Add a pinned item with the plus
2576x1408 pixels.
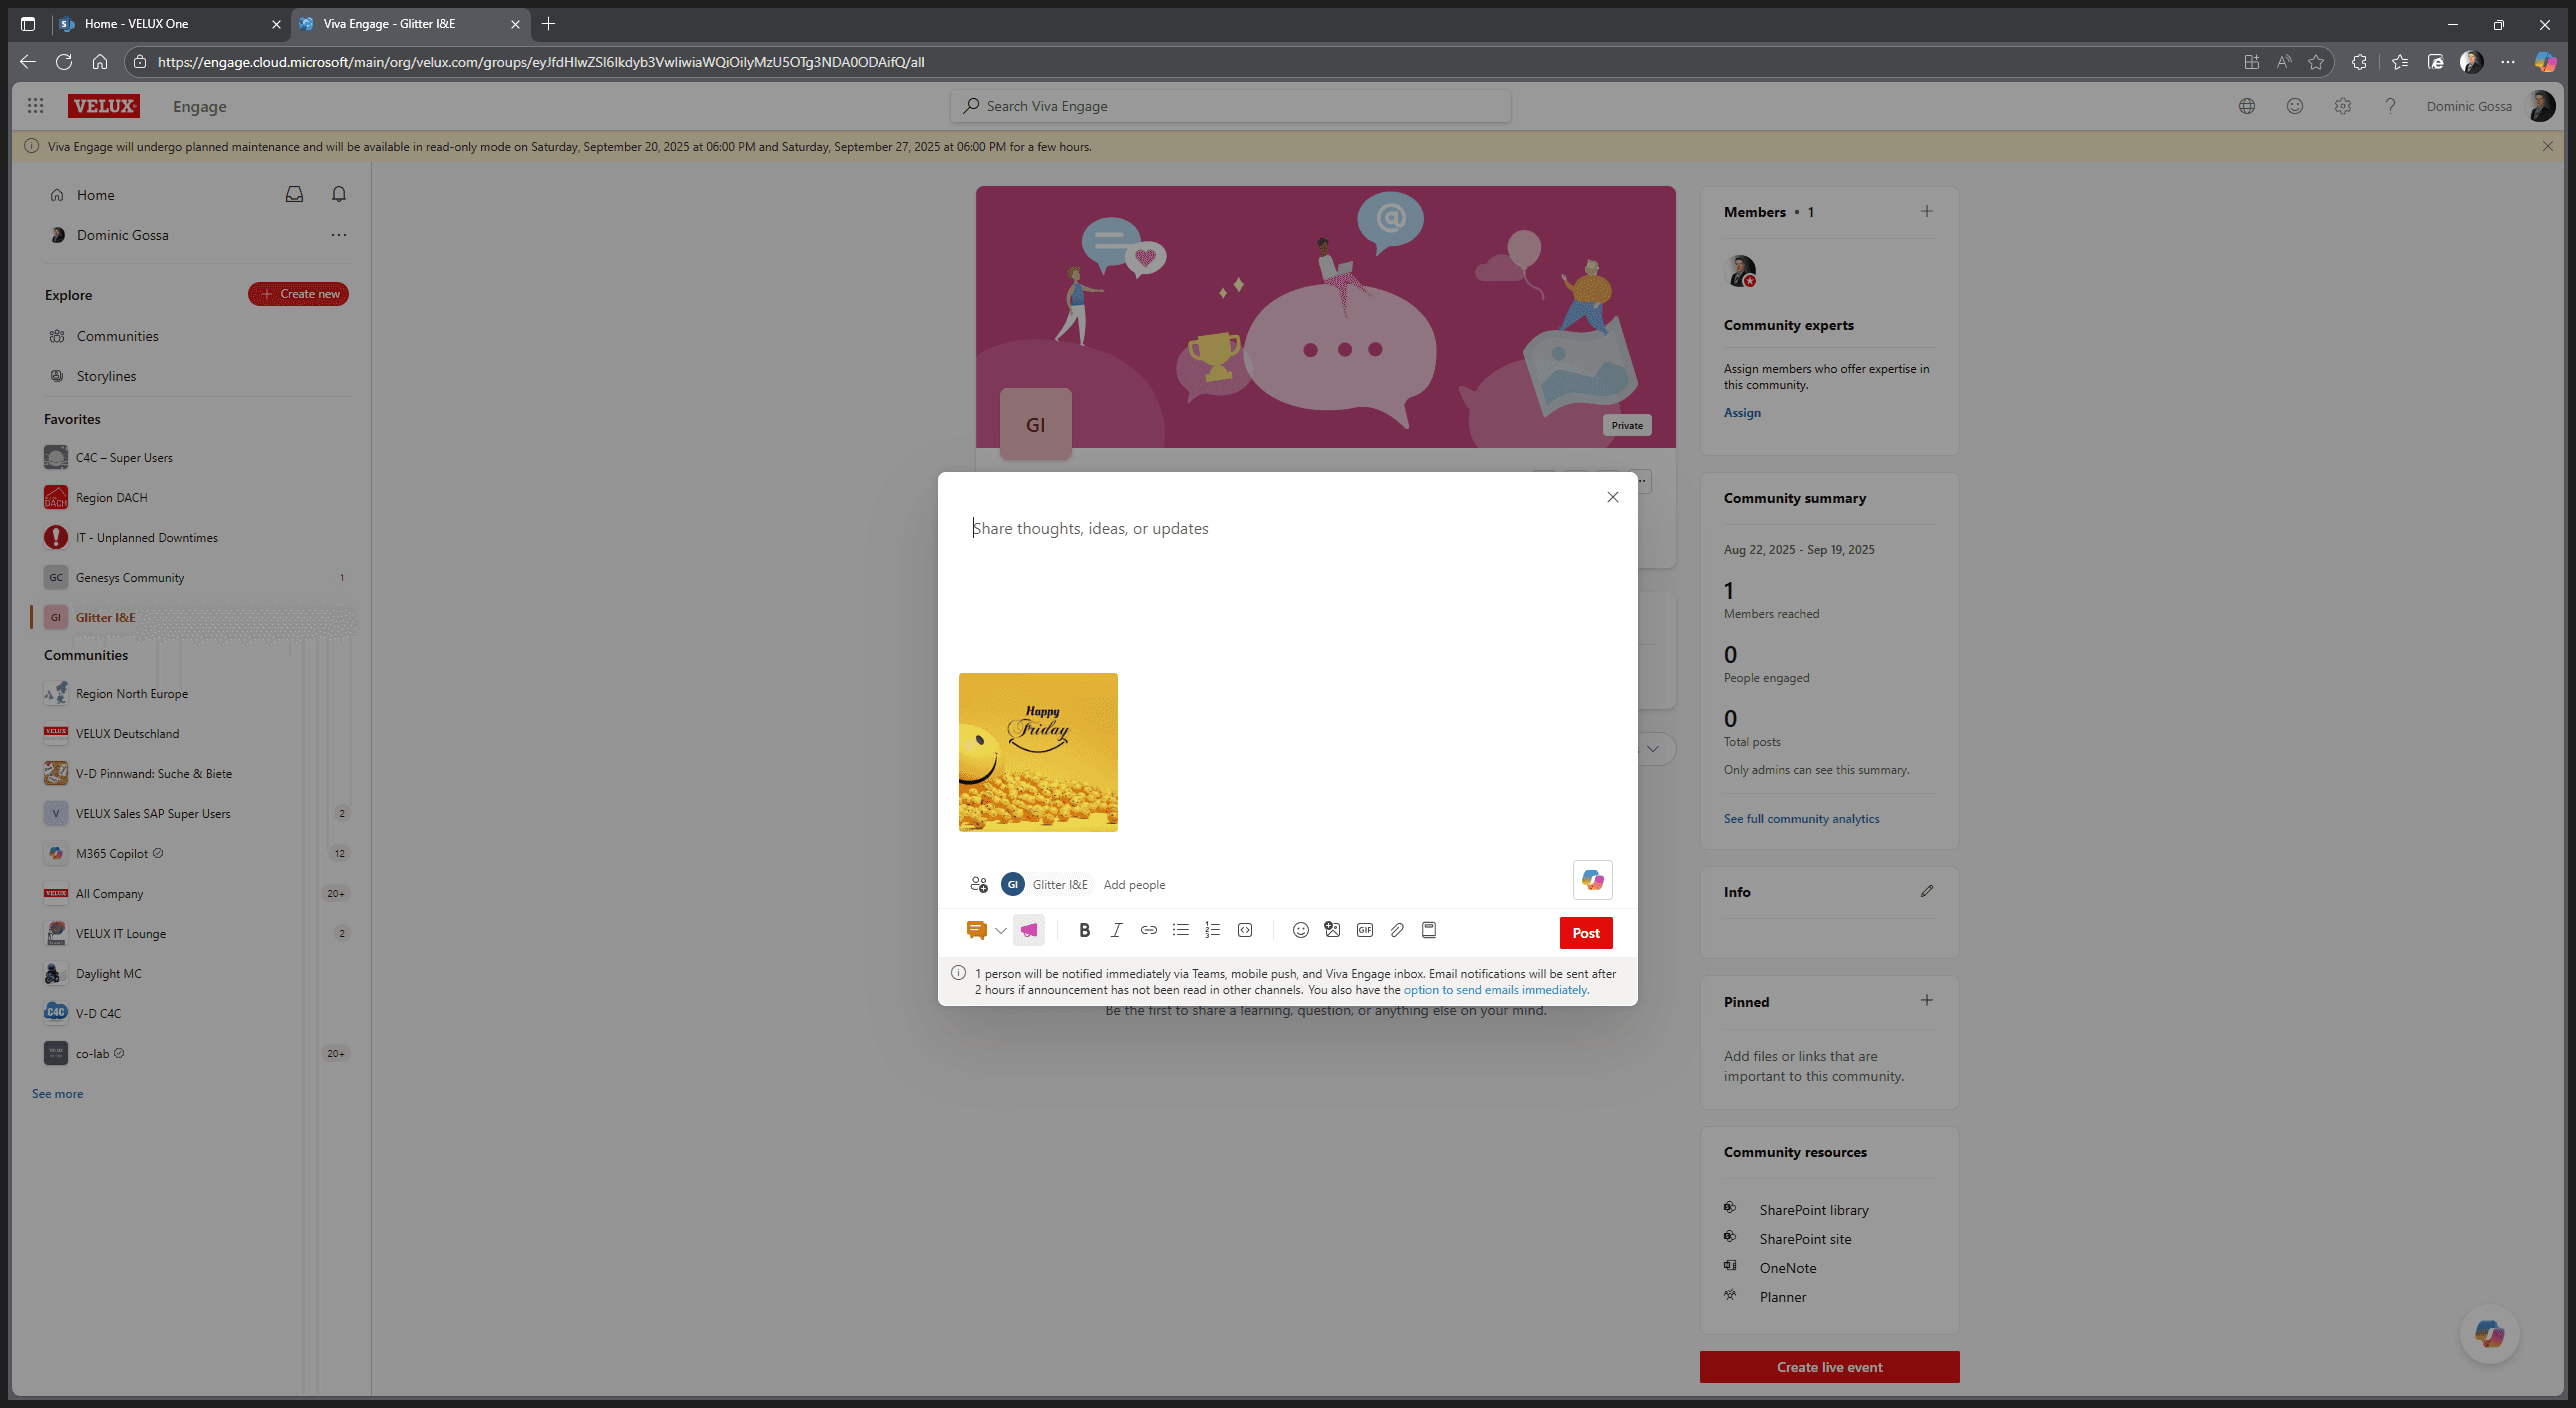(1926, 1000)
